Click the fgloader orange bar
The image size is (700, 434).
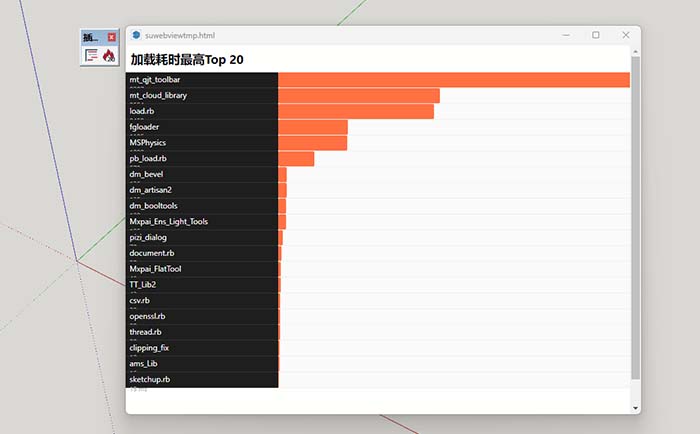pos(312,127)
